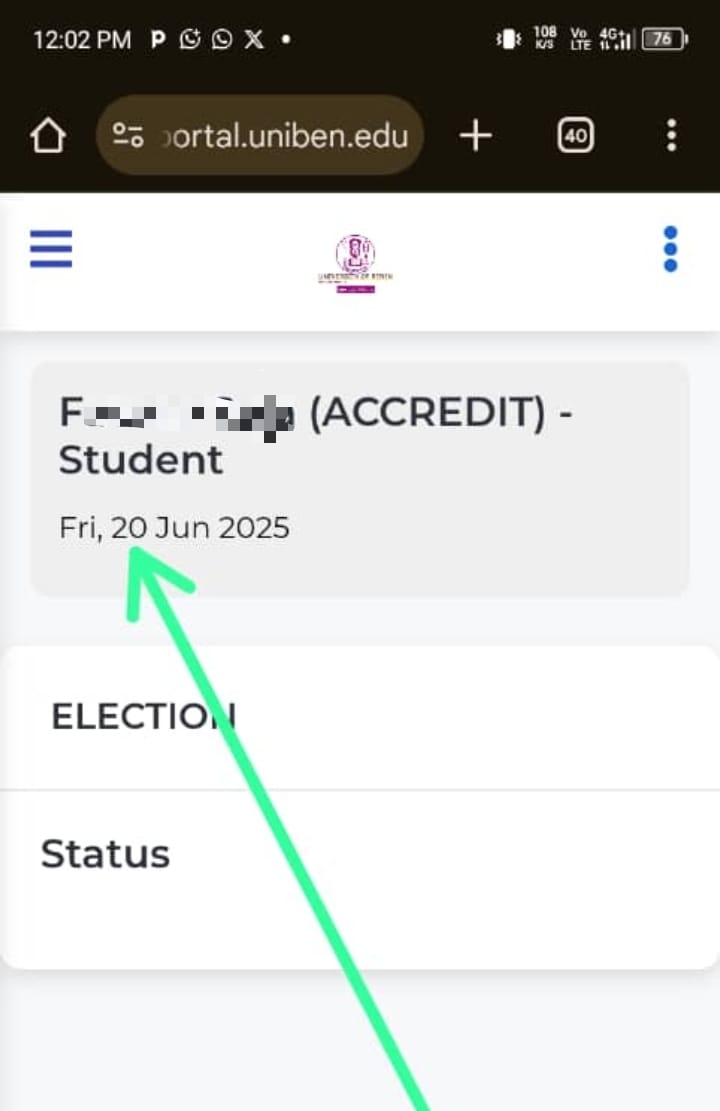This screenshot has width=720, height=1111.
Task: Open site info icon in address bar
Action: (x=128, y=135)
